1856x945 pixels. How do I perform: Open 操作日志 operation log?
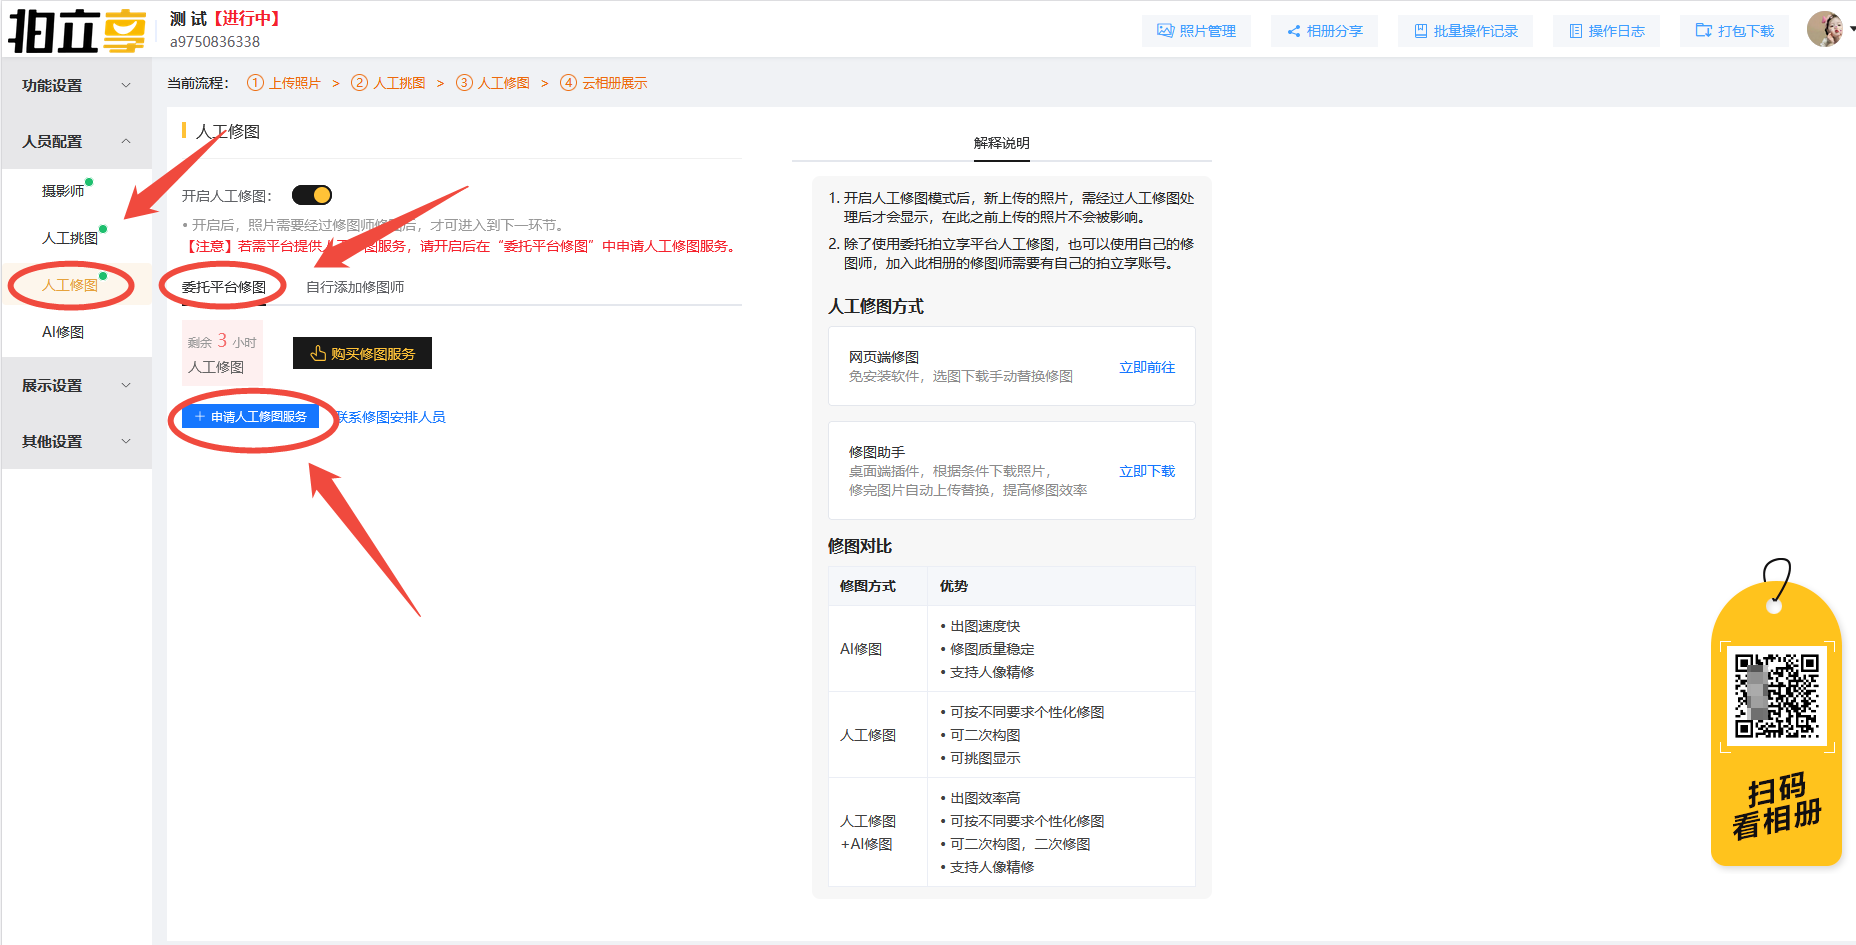1606,31
